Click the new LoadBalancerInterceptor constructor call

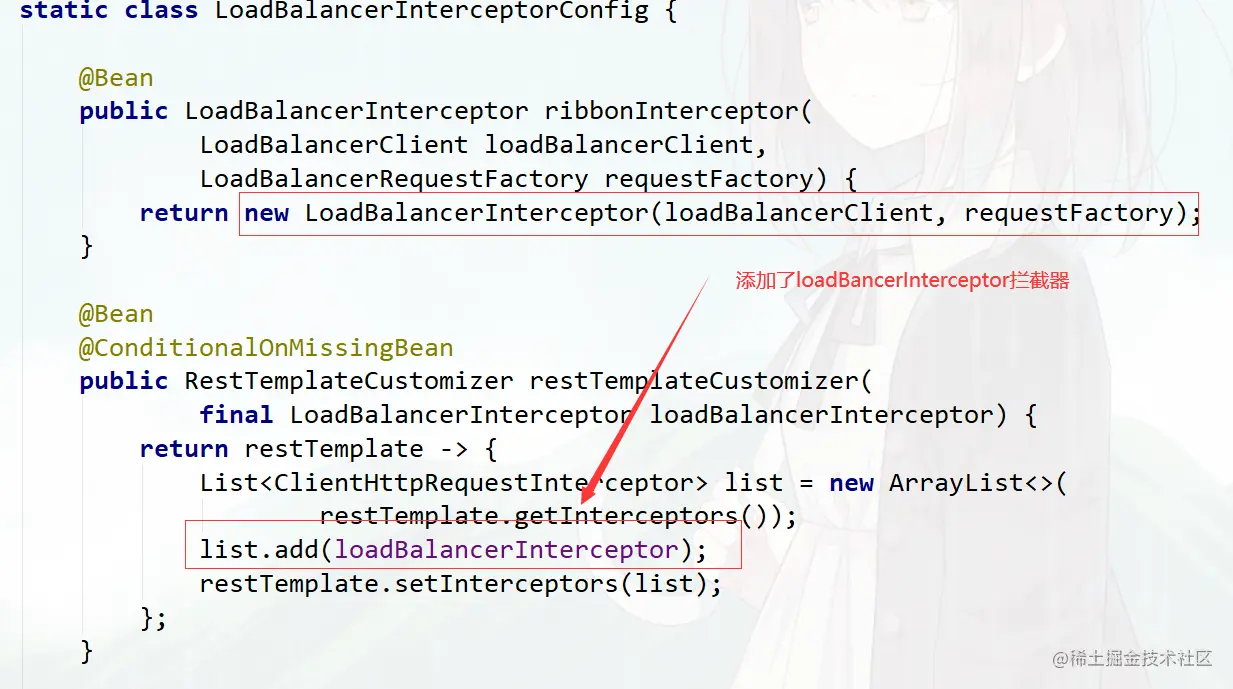pos(722,213)
